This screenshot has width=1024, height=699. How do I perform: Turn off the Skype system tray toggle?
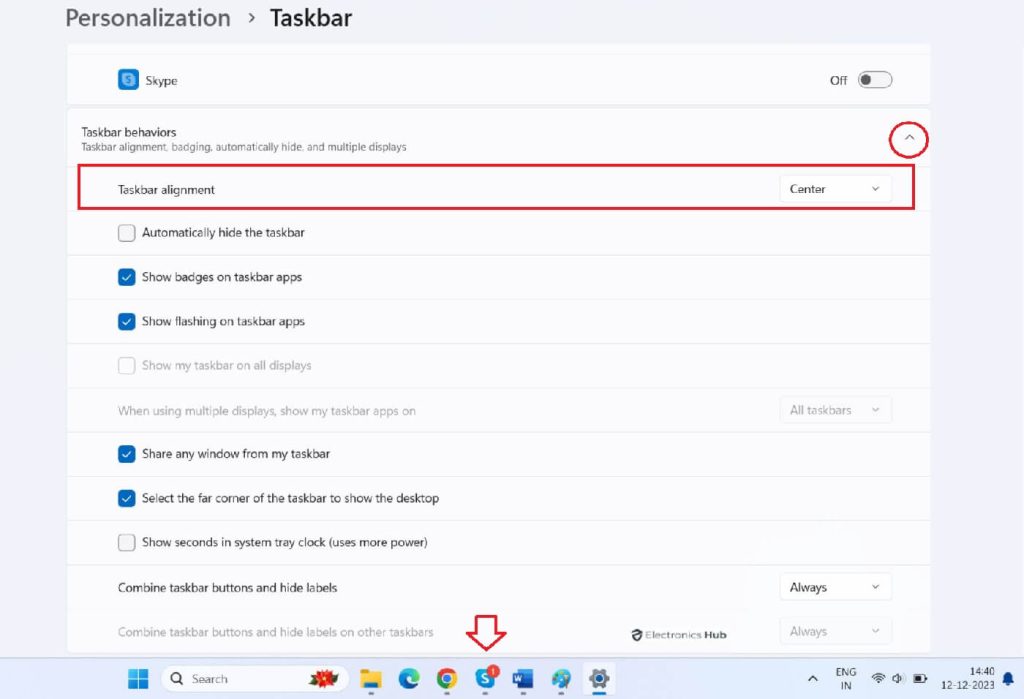coord(874,80)
